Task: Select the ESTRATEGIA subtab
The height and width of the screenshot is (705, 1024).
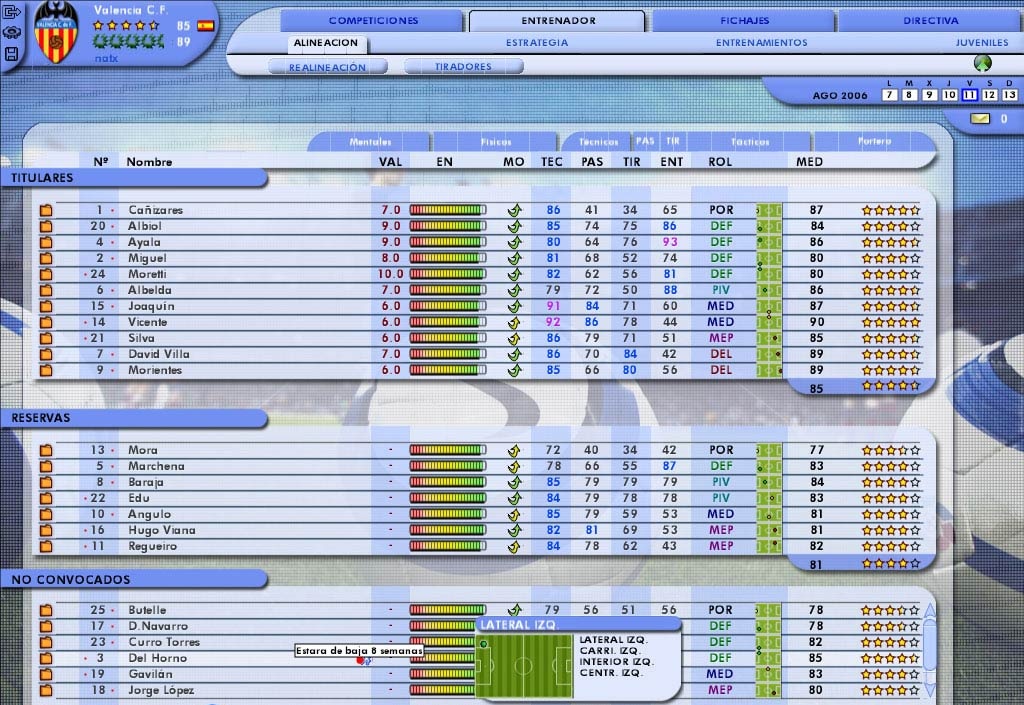Action: click(537, 43)
